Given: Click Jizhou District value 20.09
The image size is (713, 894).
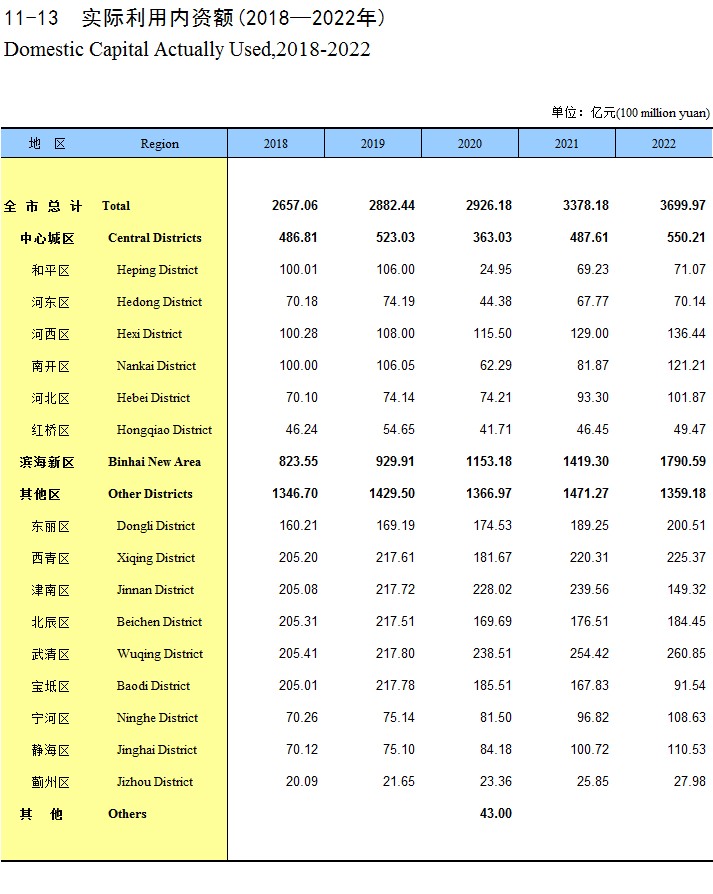Looking at the screenshot, I should click(x=302, y=781).
